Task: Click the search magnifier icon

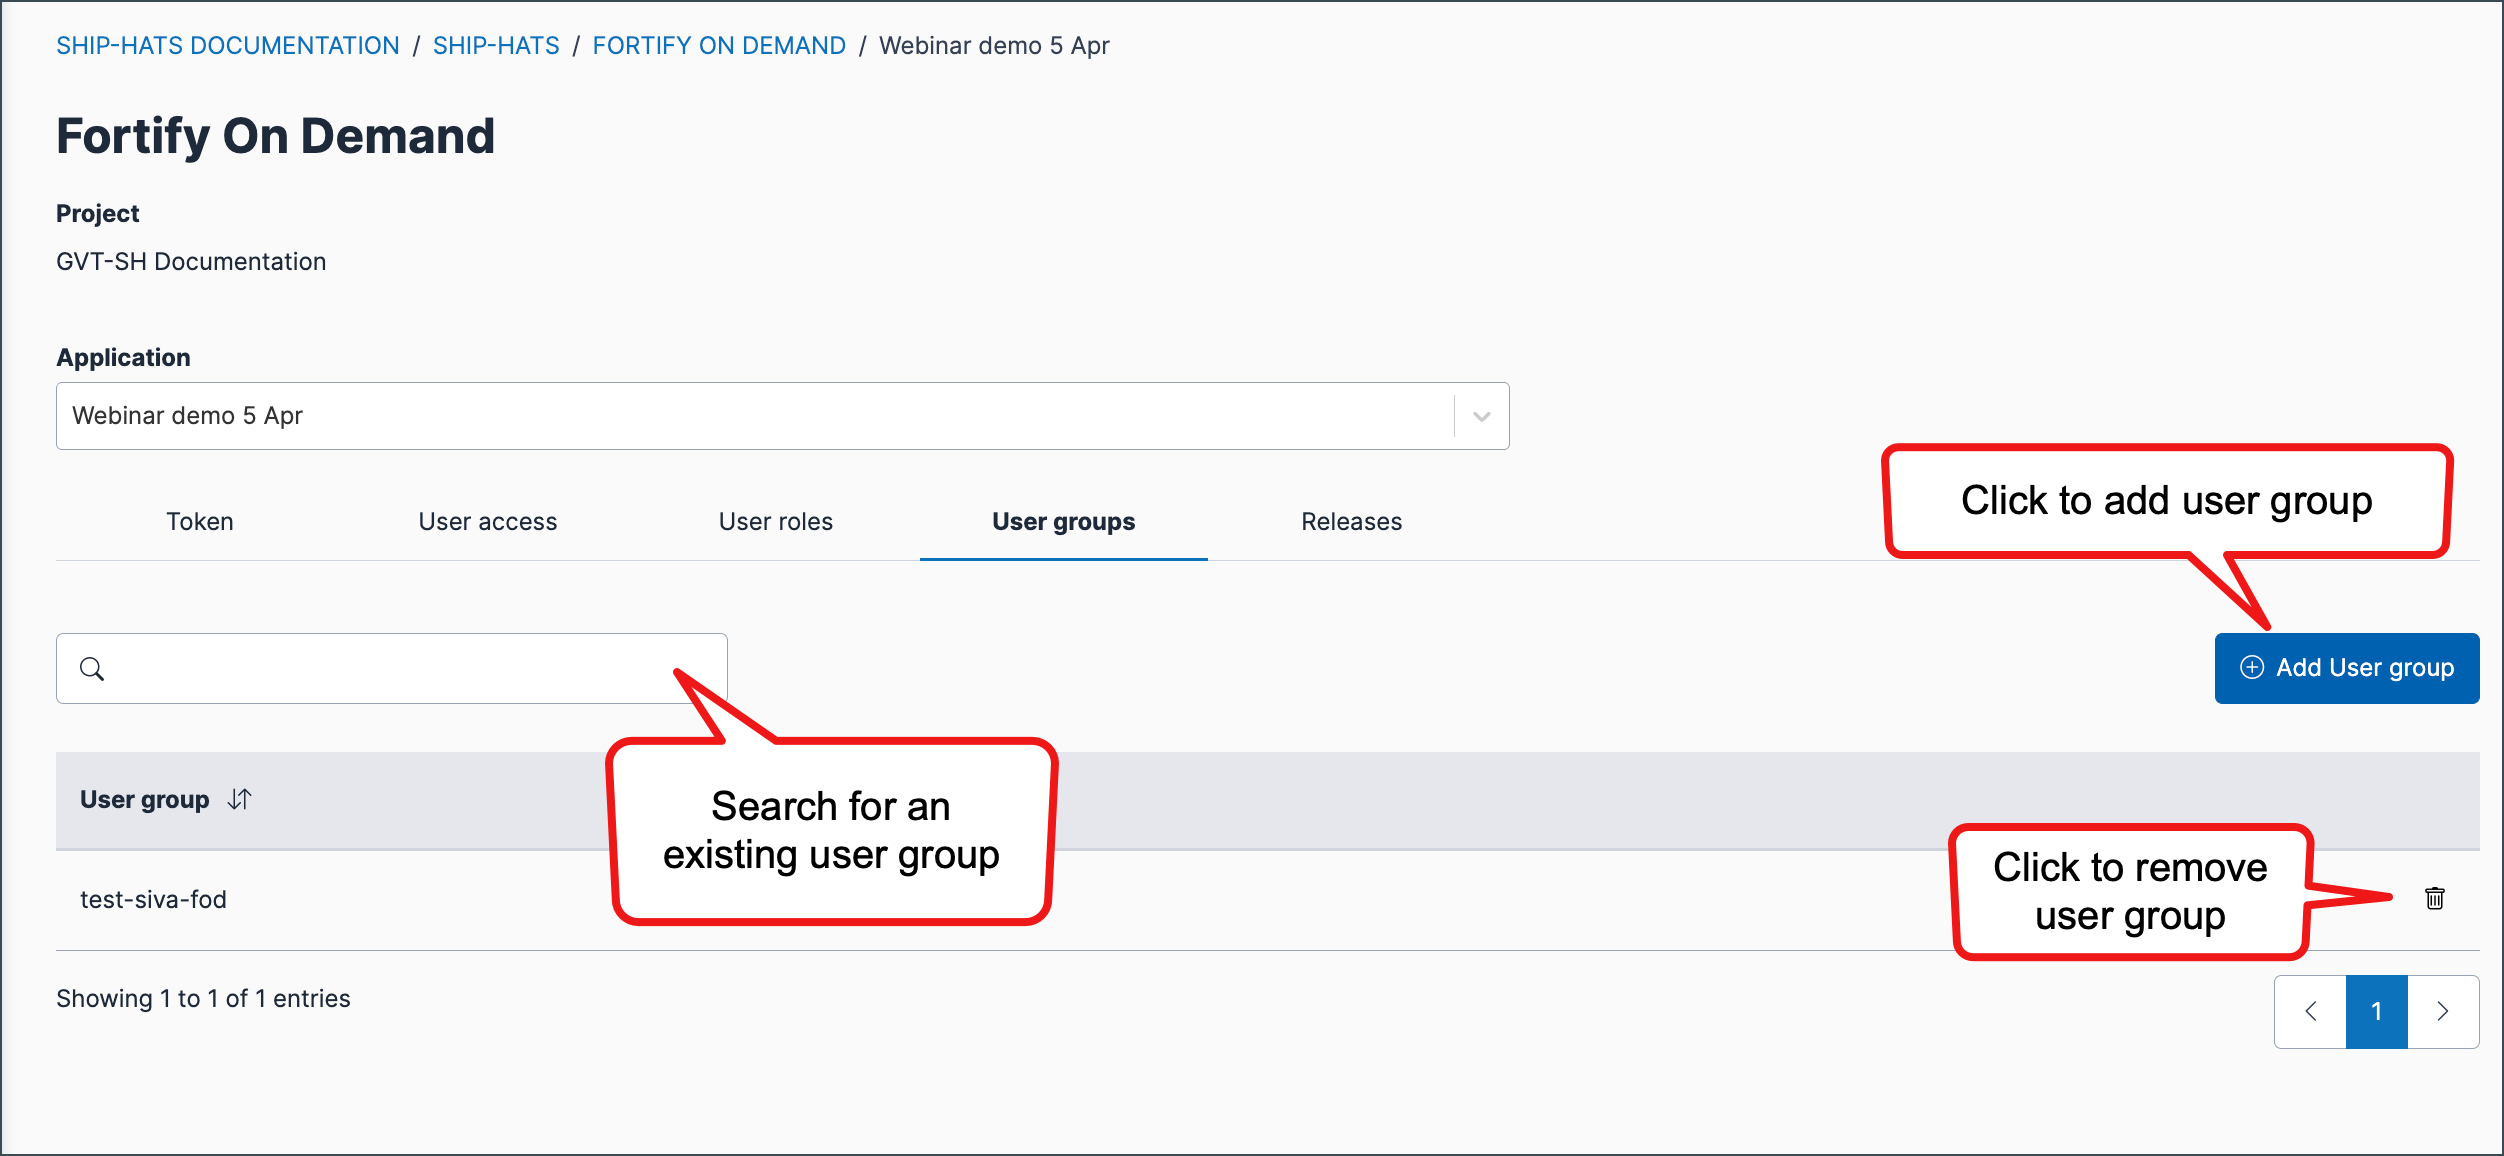Action: [92, 668]
